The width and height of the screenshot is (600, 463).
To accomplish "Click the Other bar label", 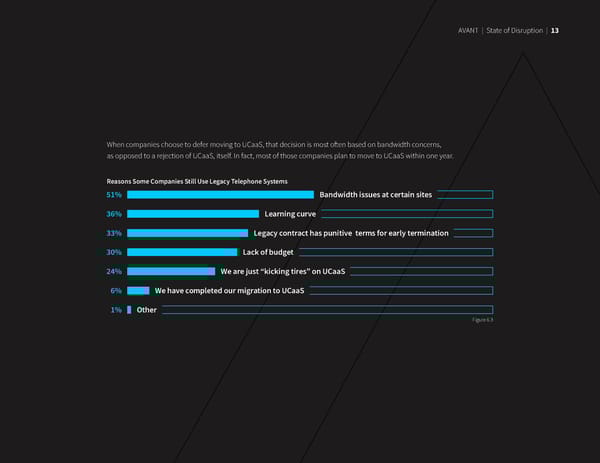I will point(146,310).
